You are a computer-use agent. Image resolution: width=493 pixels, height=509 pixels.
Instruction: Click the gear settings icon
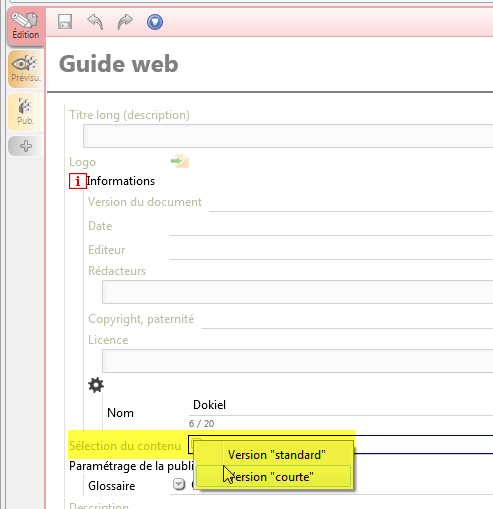click(x=96, y=385)
